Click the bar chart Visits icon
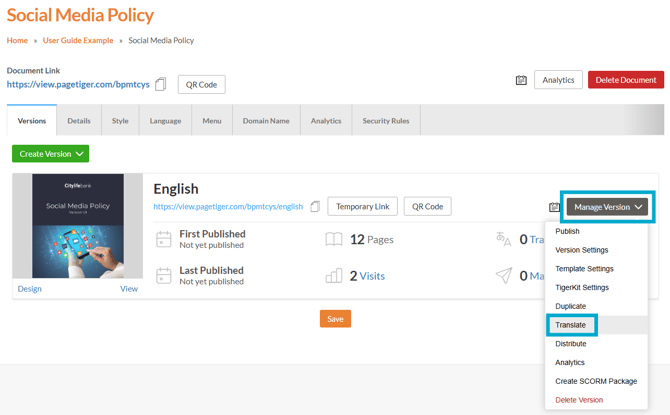 [x=334, y=276]
